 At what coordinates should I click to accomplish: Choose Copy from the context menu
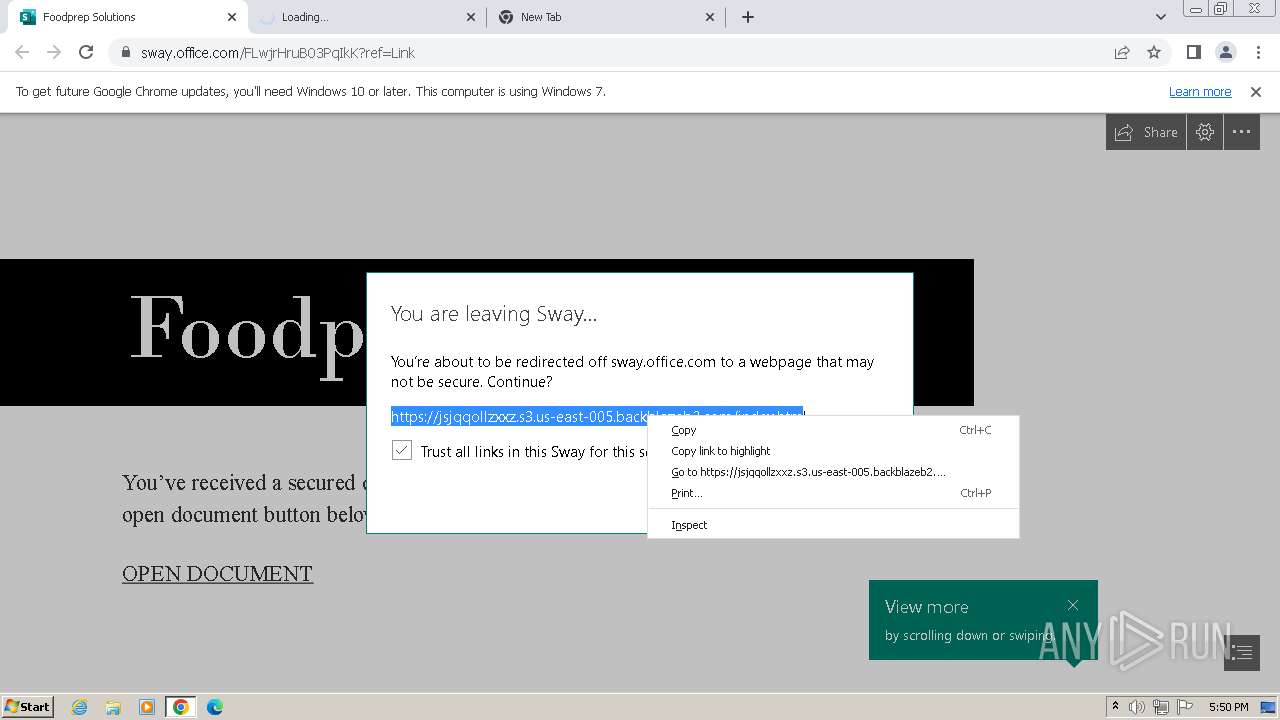[833, 430]
